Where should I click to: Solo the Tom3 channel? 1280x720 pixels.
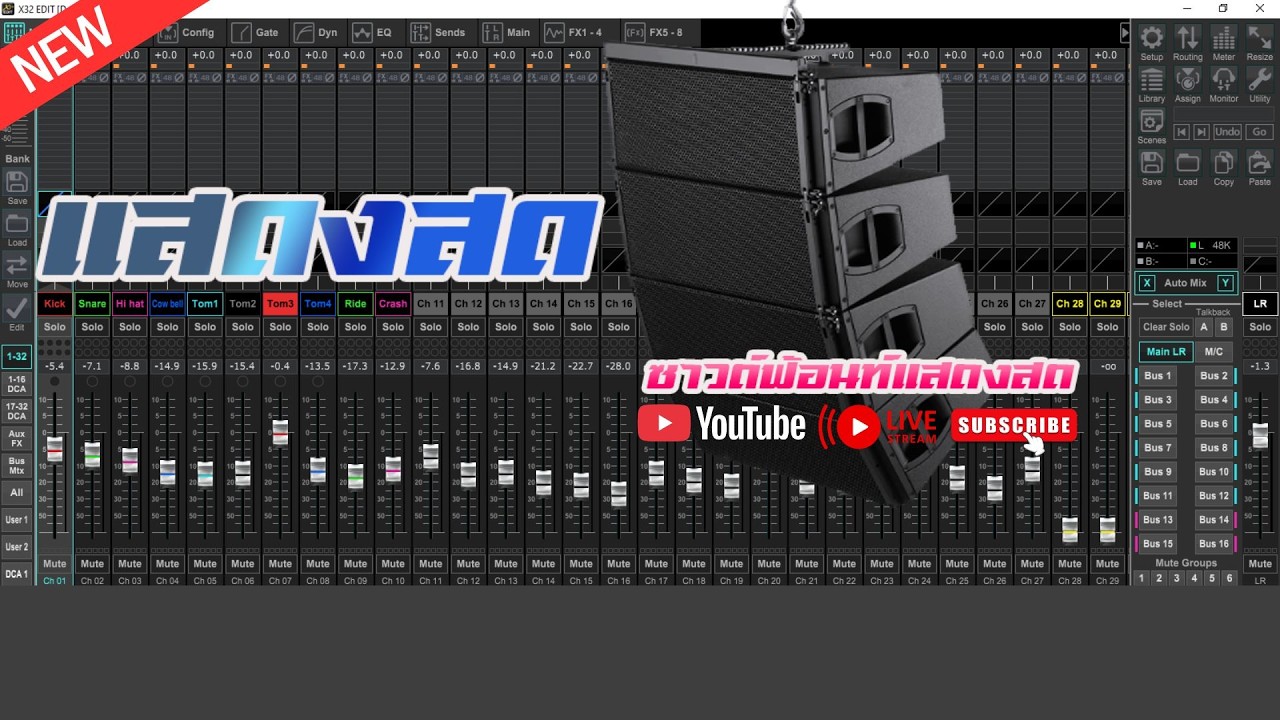tap(280, 327)
